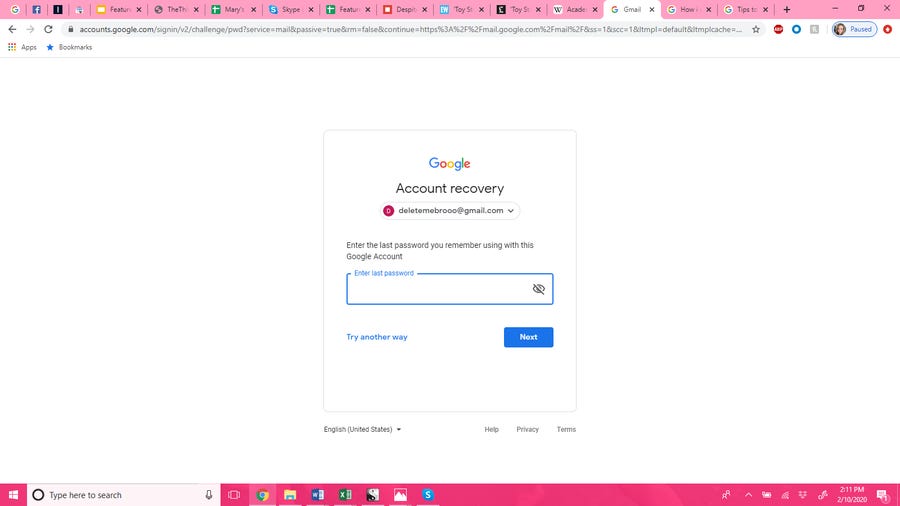Open File Explorer from the taskbar

point(290,495)
